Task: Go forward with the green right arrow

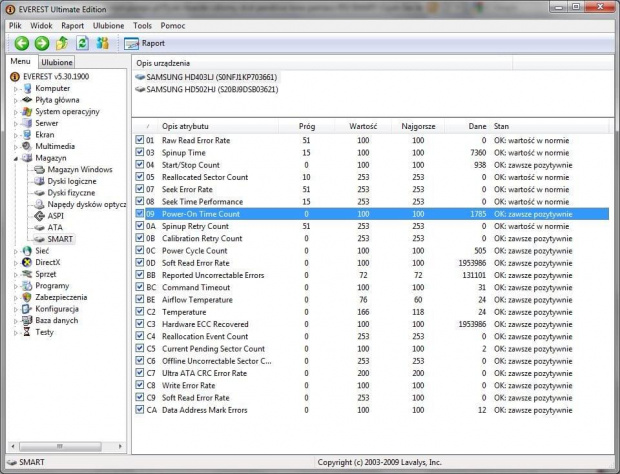Action: point(42,43)
